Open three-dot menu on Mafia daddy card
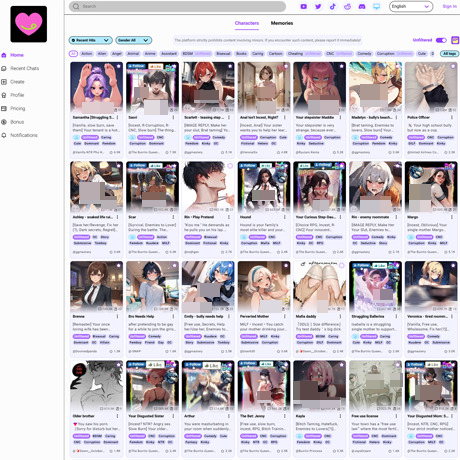The image size is (460, 460). coord(340,316)
